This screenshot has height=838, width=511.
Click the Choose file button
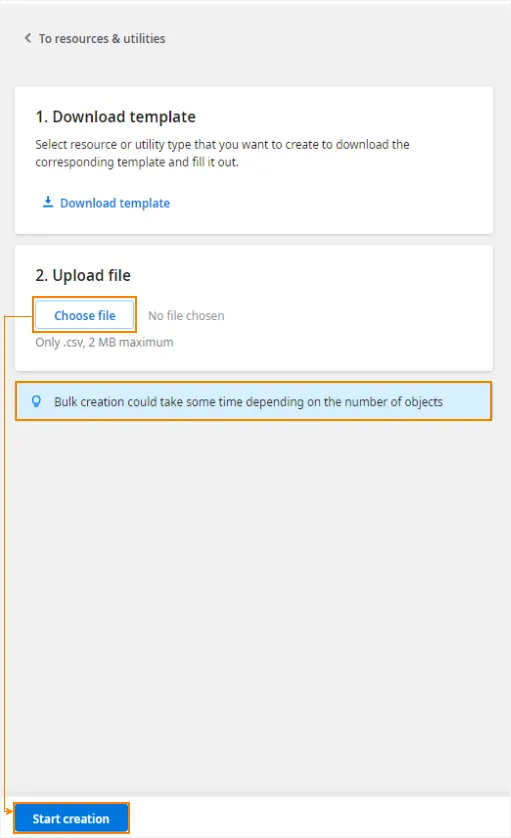click(x=84, y=315)
